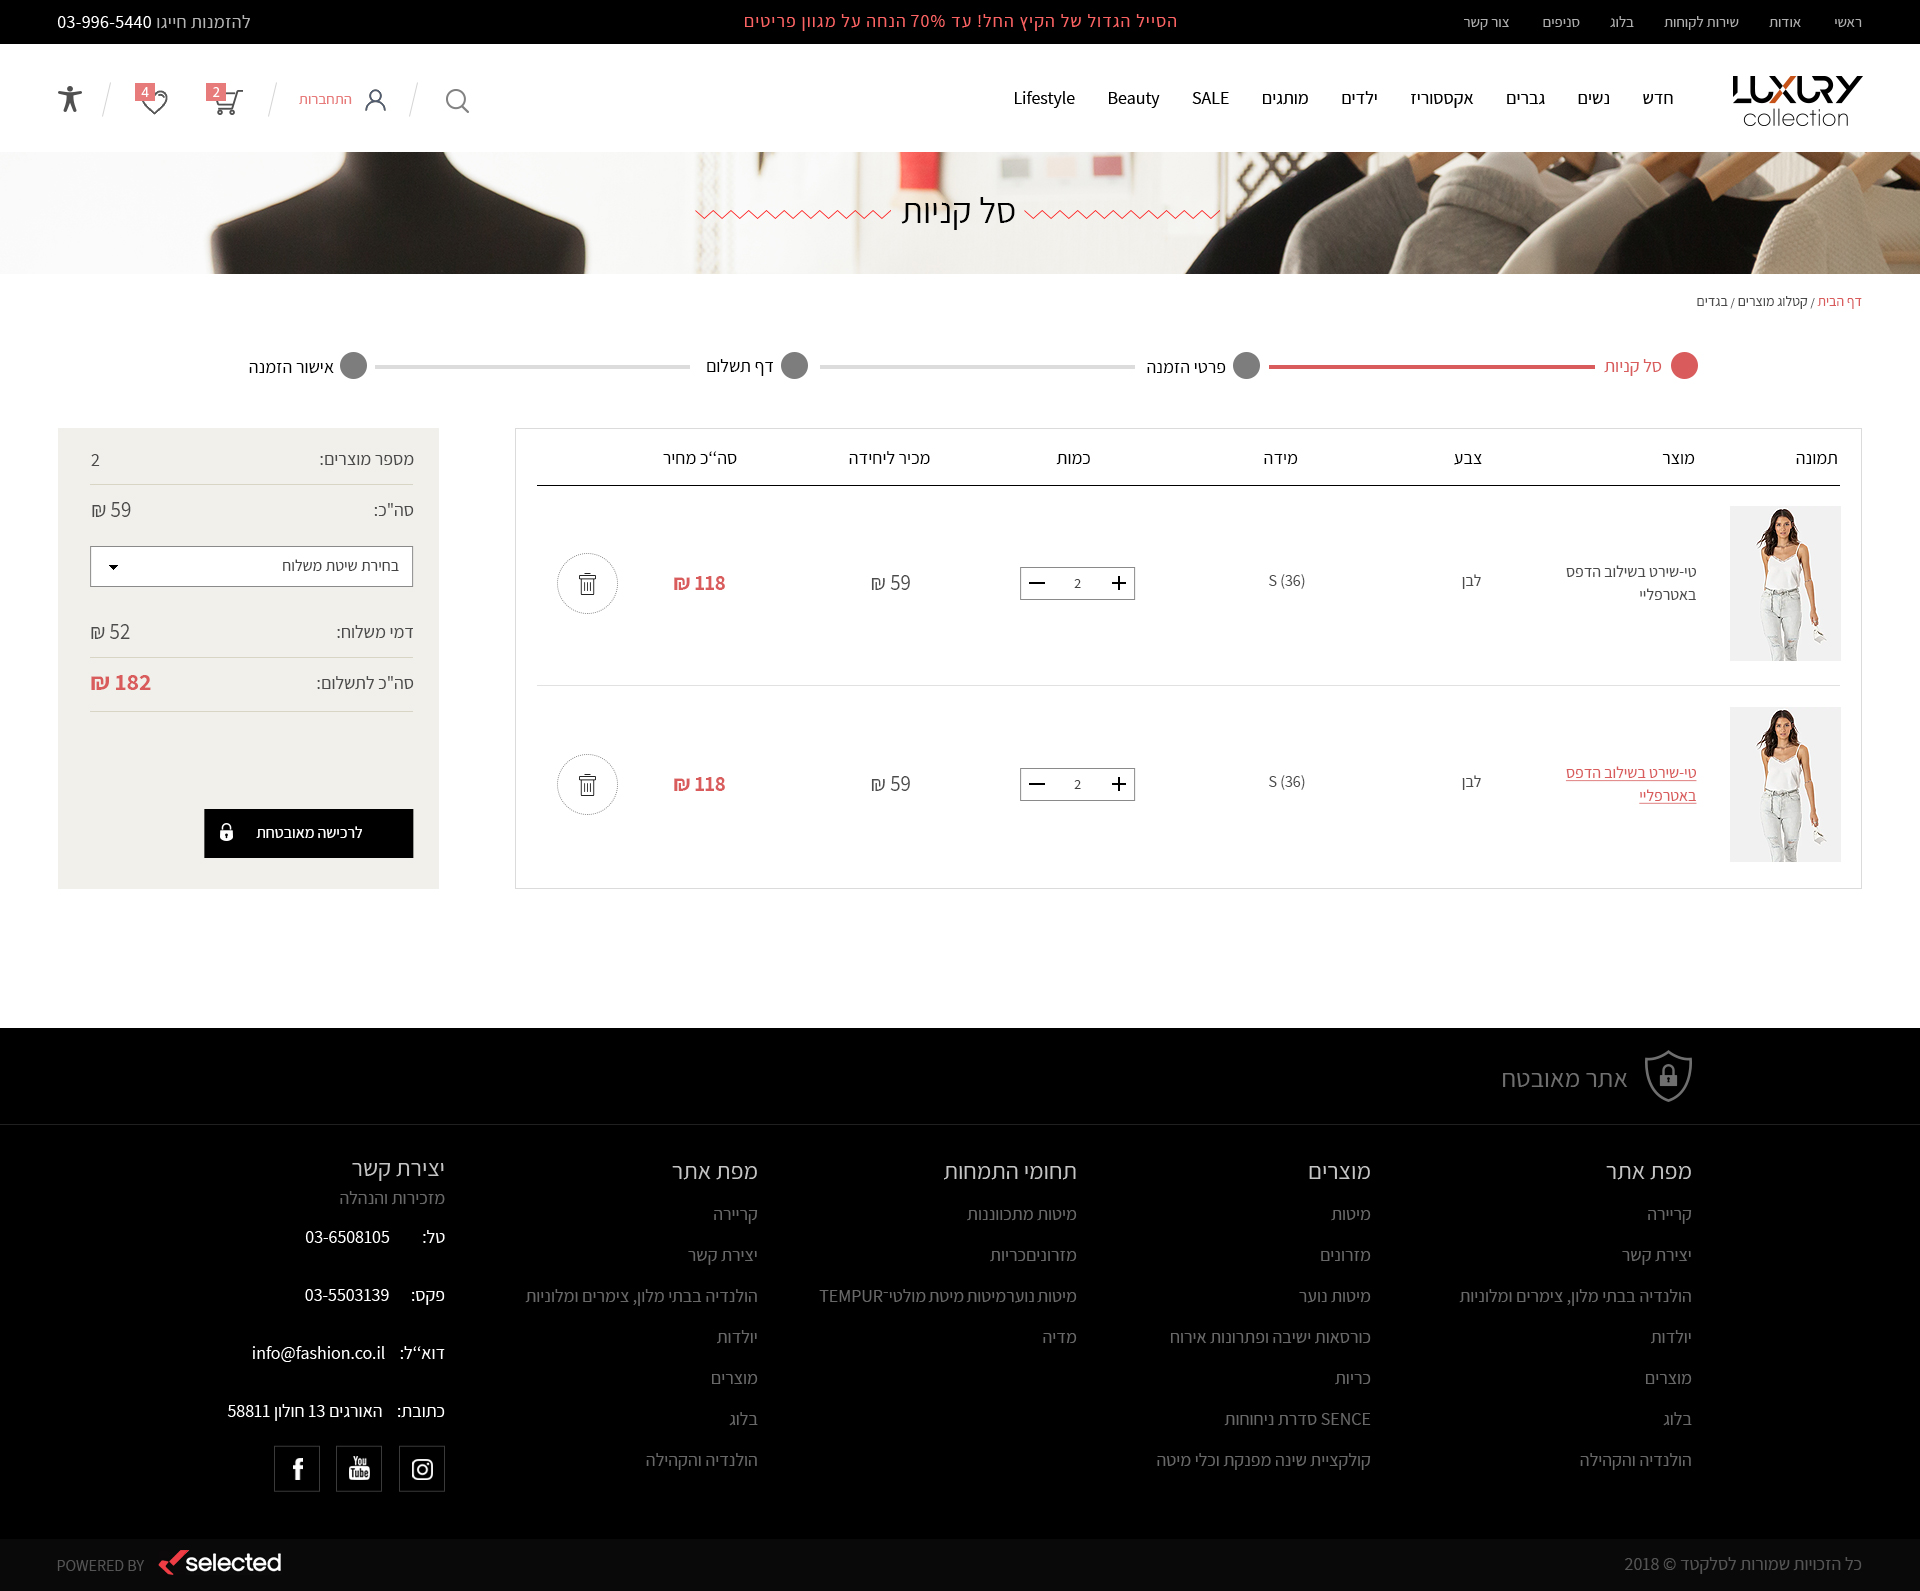Click the black secure checkout button

pyautogui.click(x=308, y=833)
